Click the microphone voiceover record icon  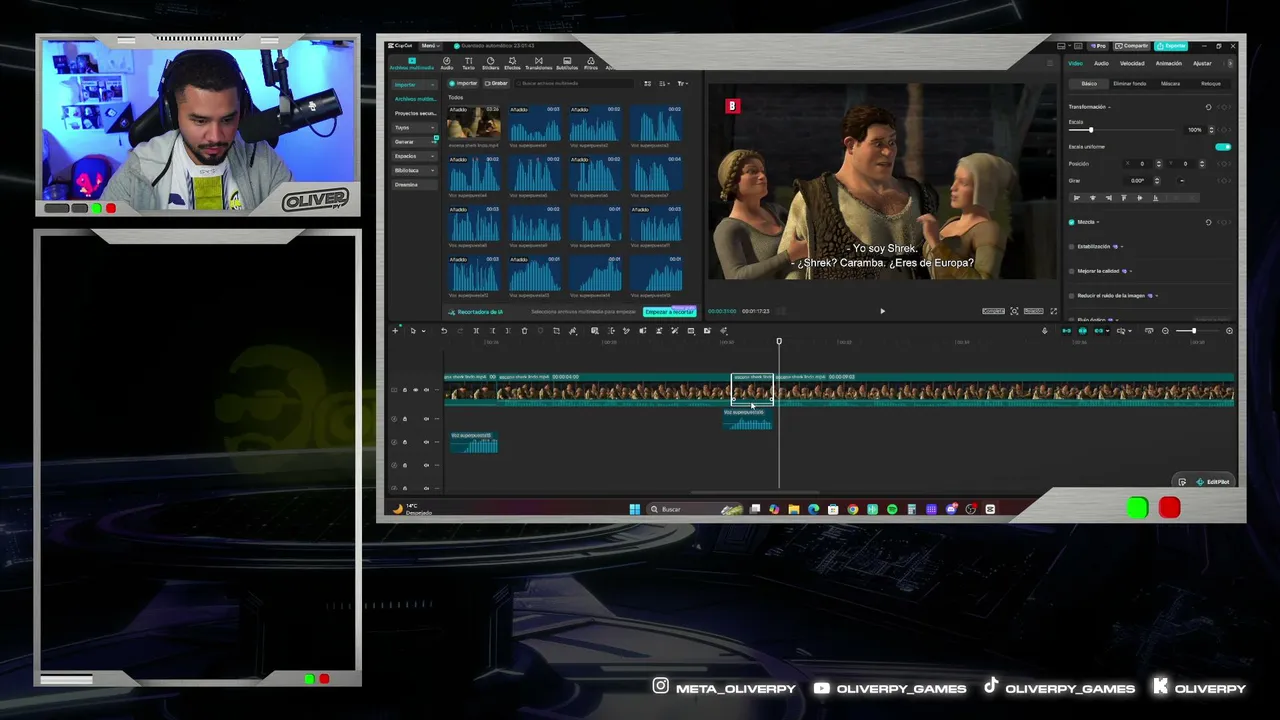click(1045, 331)
